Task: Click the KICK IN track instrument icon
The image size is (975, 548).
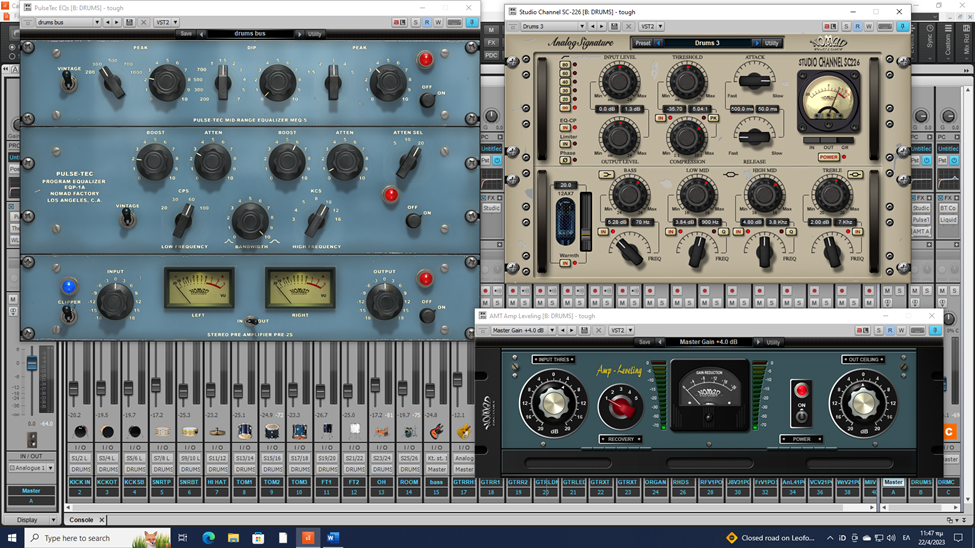Action: click(x=80, y=431)
